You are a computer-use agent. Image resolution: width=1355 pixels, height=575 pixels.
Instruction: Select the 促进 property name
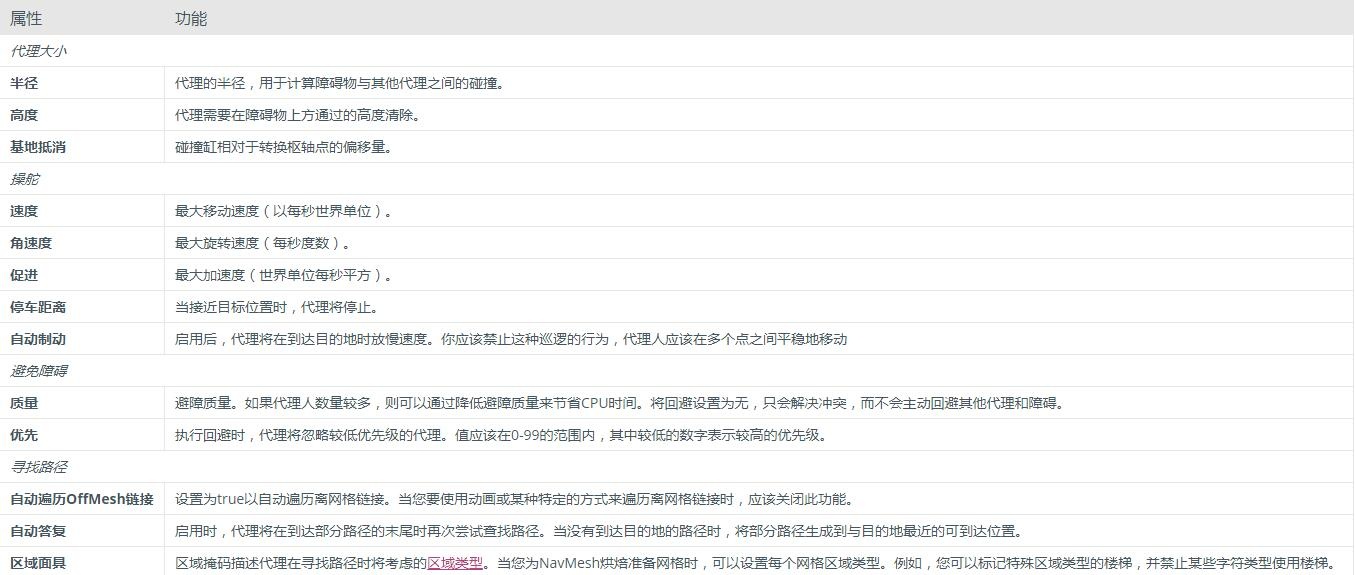coord(24,275)
